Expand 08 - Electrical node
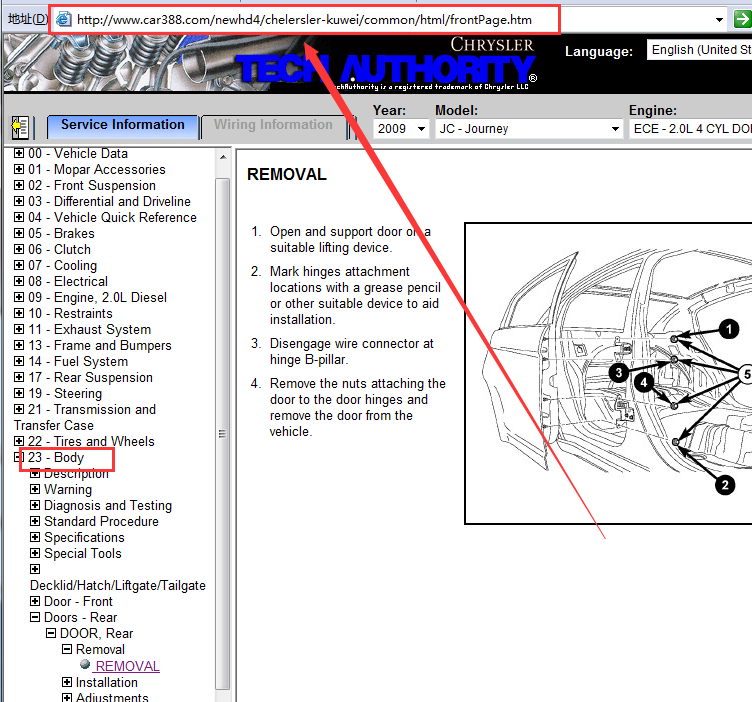The height and width of the screenshot is (702, 752). click(19, 281)
